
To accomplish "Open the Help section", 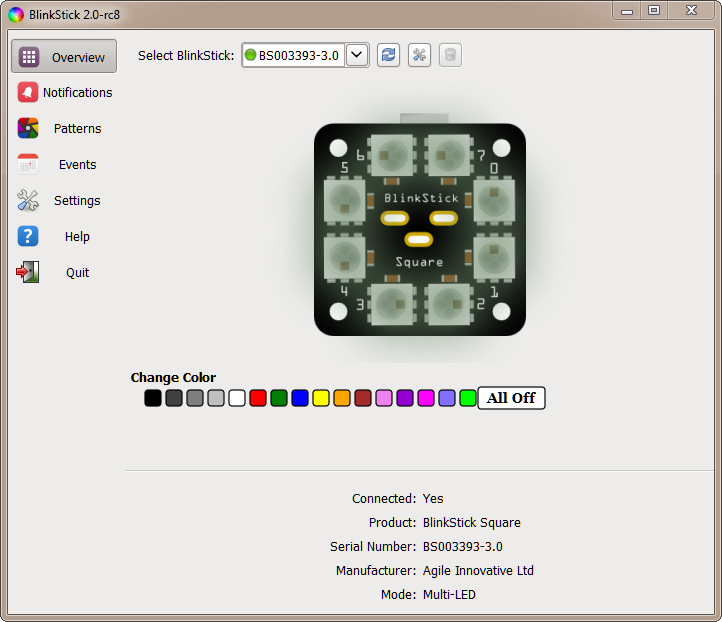I will (64, 237).
